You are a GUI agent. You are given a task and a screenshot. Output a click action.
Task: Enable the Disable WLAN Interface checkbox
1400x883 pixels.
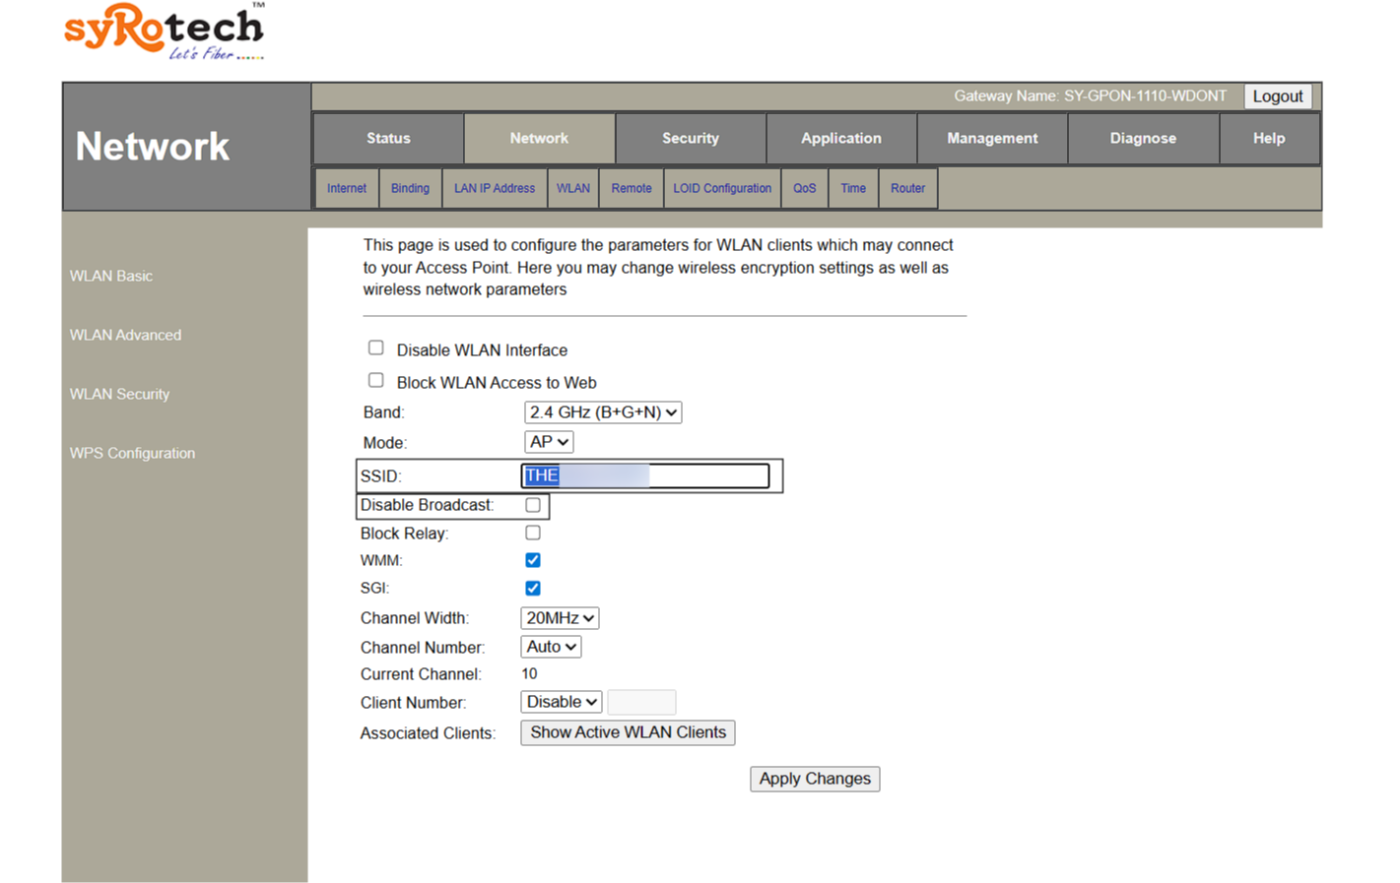point(376,347)
